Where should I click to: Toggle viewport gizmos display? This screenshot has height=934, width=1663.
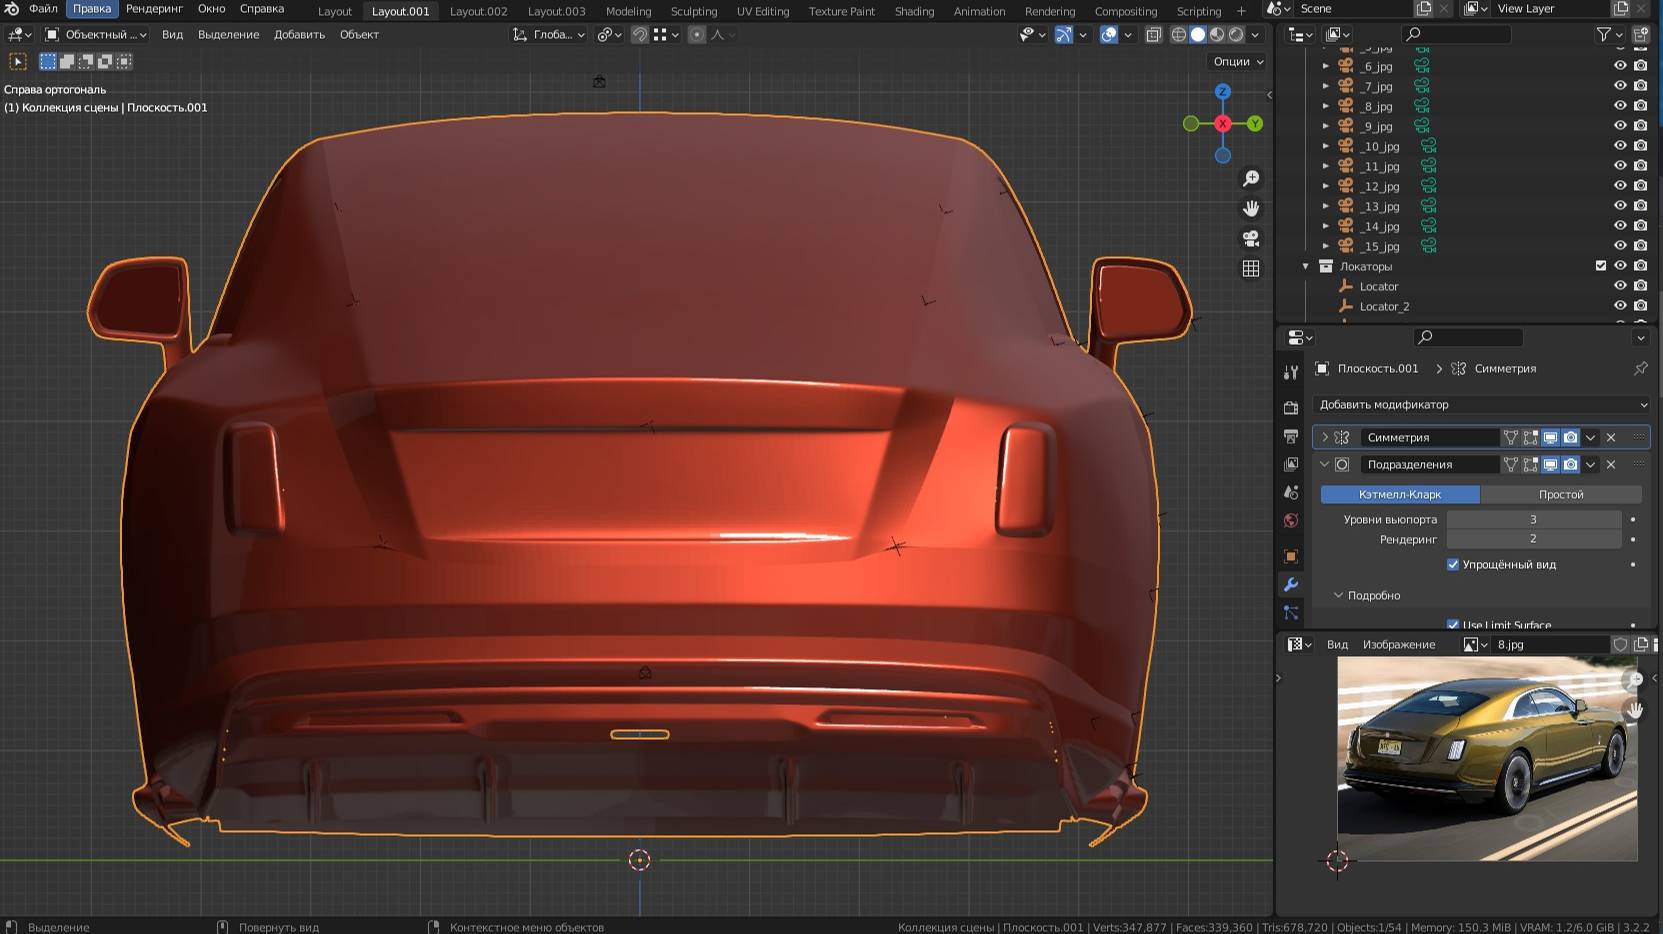(x=1064, y=34)
